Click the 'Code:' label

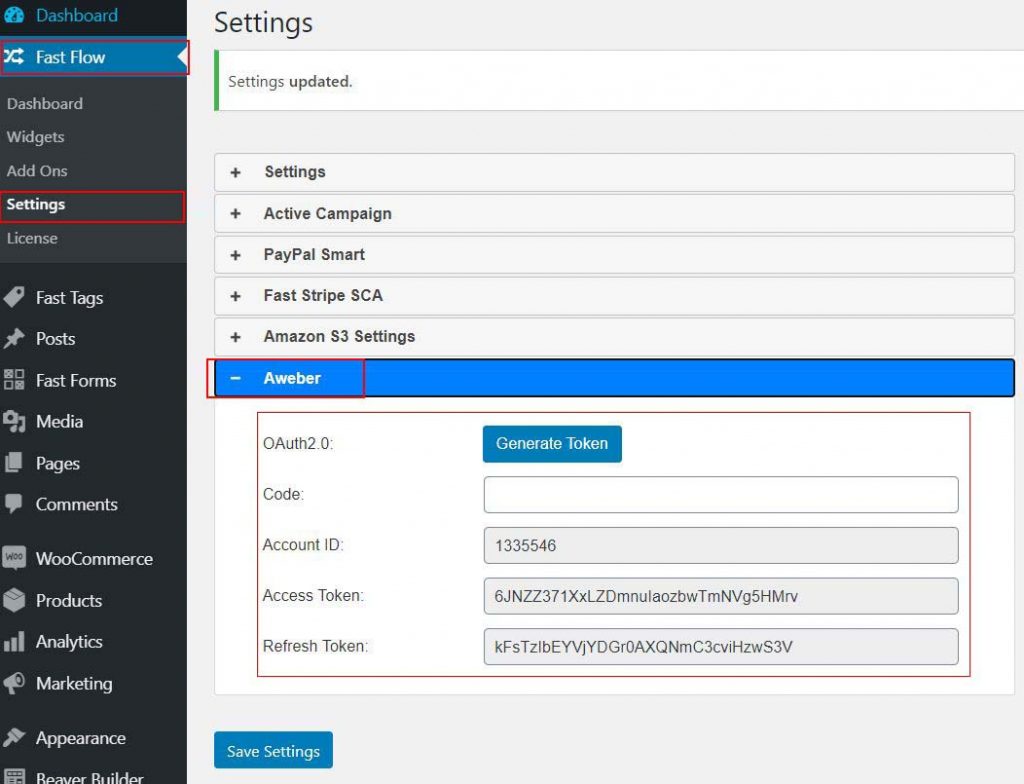pyautogui.click(x=283, y=494)
